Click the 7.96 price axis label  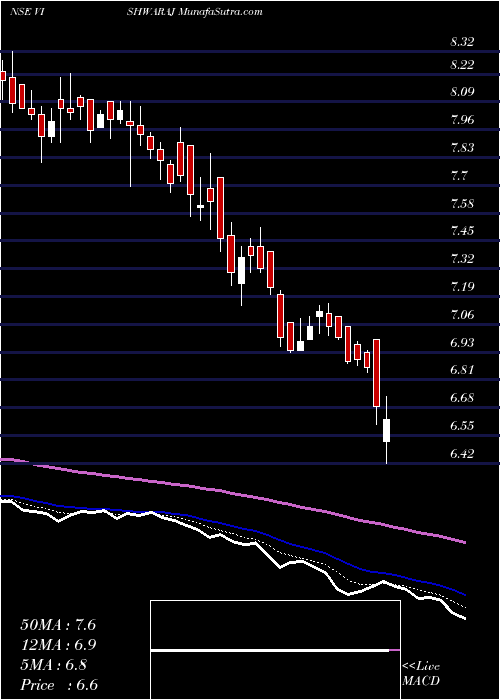tap(462, 120)
